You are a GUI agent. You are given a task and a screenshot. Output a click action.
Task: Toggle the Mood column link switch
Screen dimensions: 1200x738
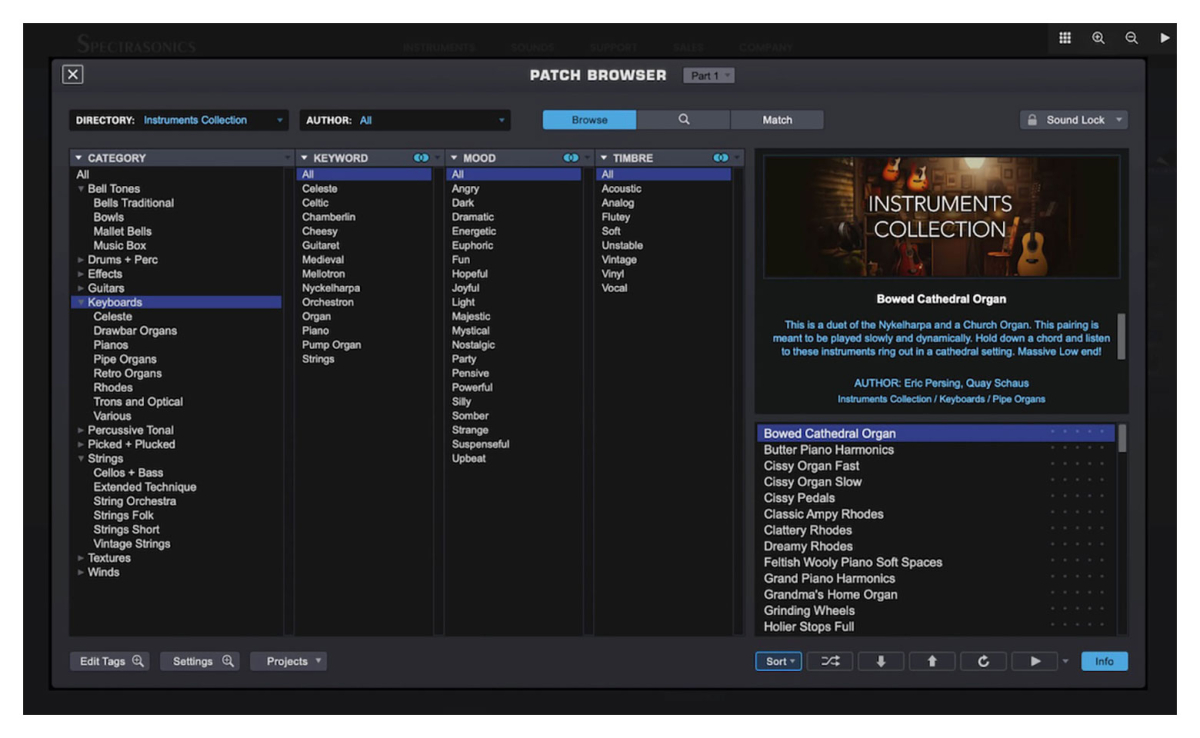[571, 158]
